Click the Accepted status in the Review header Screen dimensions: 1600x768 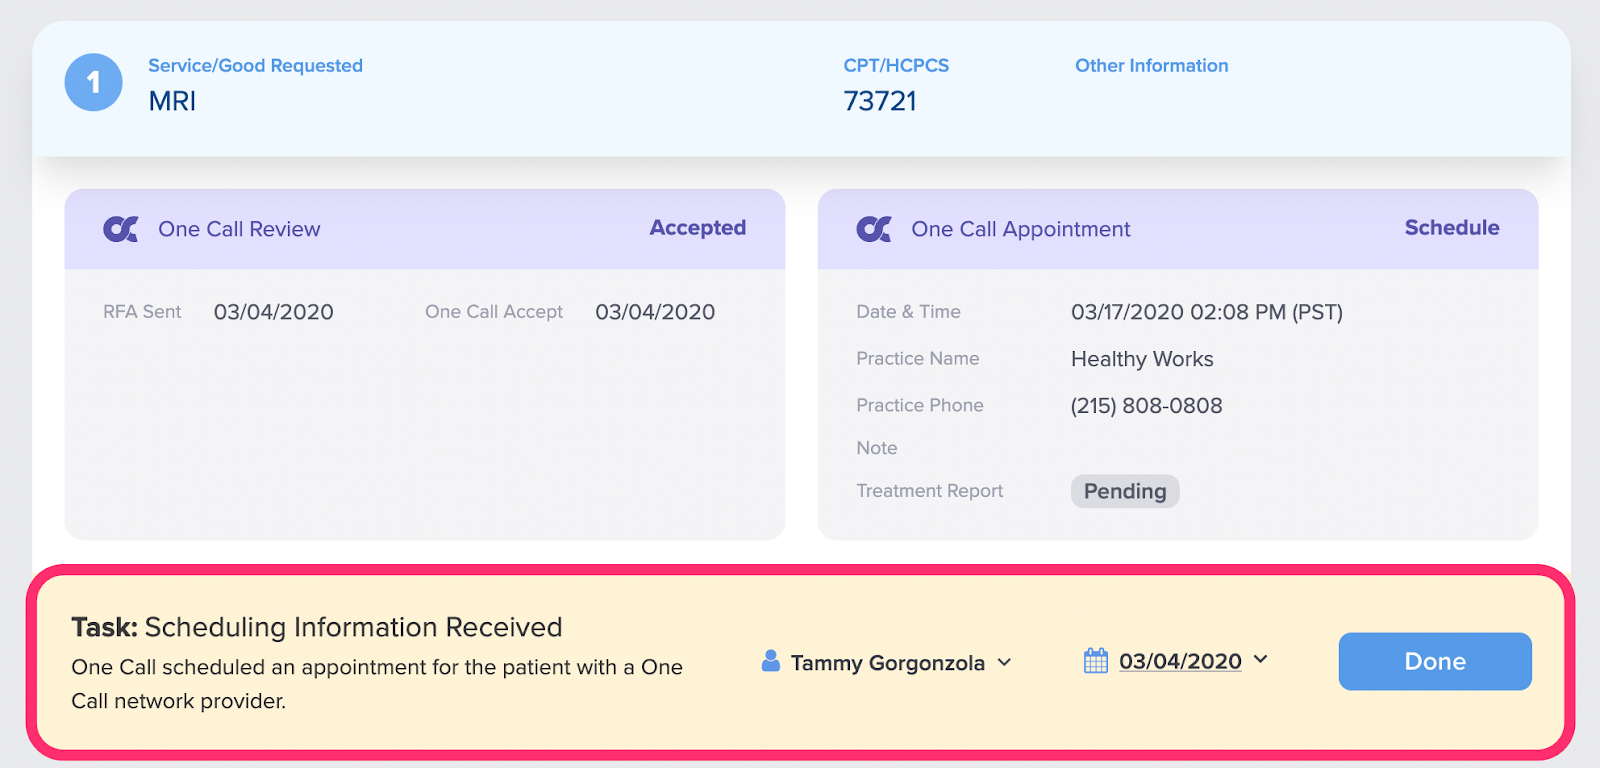click(x=698, y=228)
